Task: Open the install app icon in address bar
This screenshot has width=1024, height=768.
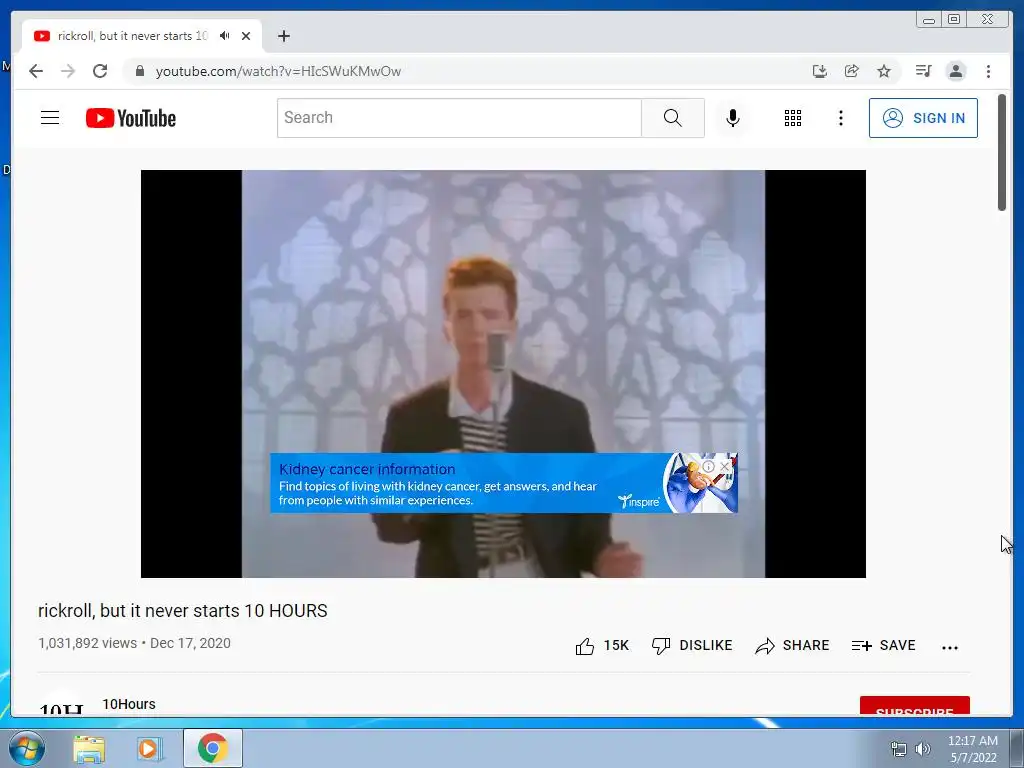Action: [x=820, y=71]
